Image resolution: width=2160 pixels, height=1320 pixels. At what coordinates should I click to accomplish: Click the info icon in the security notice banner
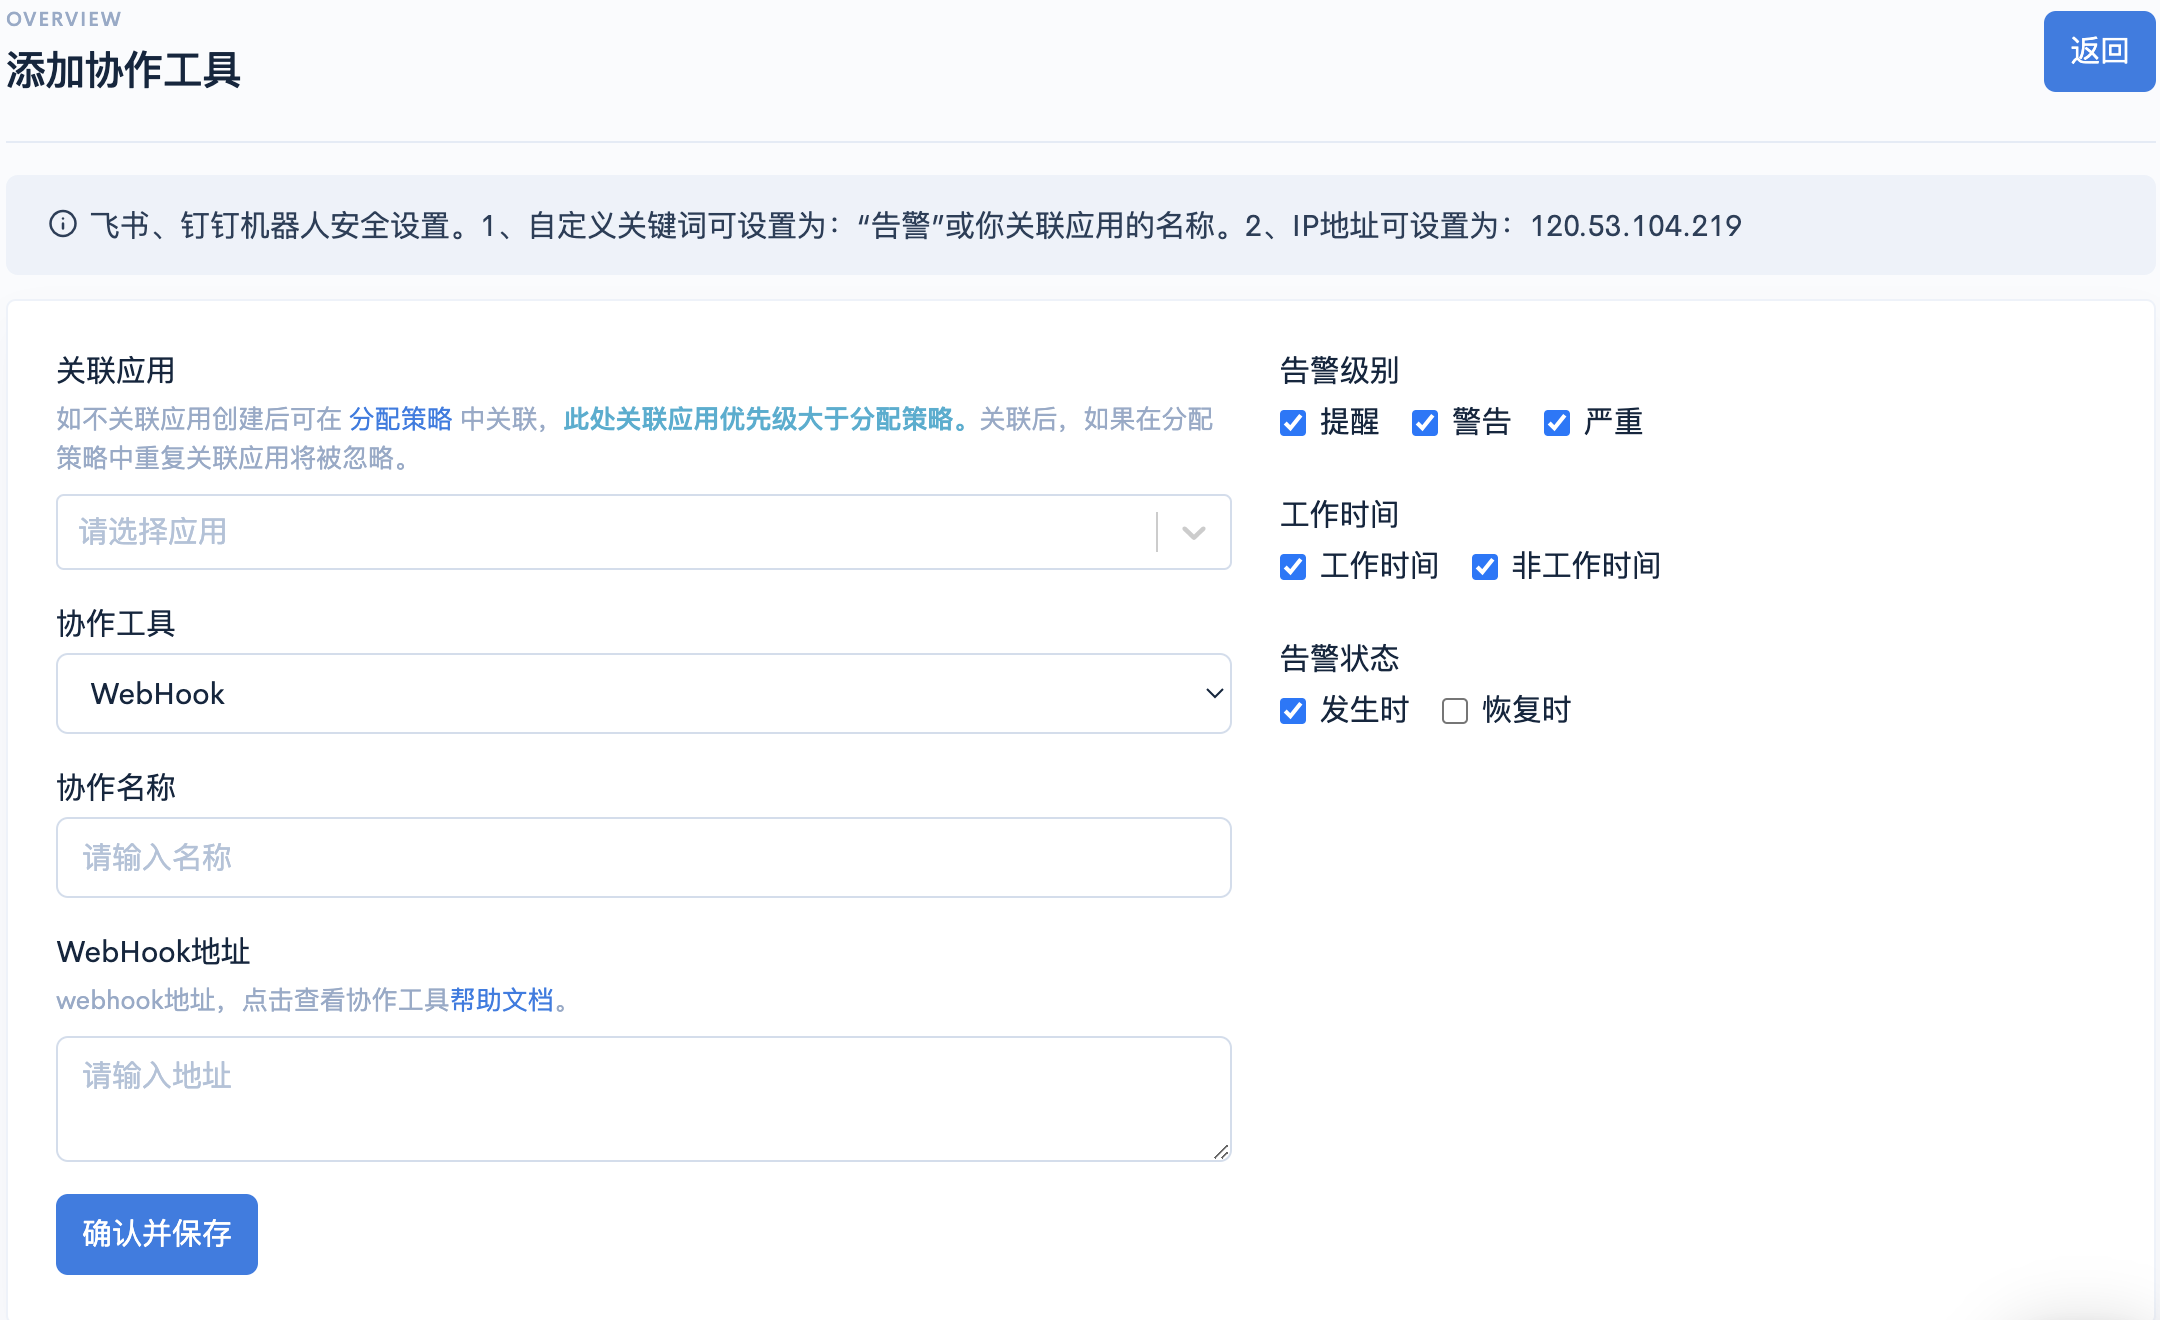[x=64, y=225]
